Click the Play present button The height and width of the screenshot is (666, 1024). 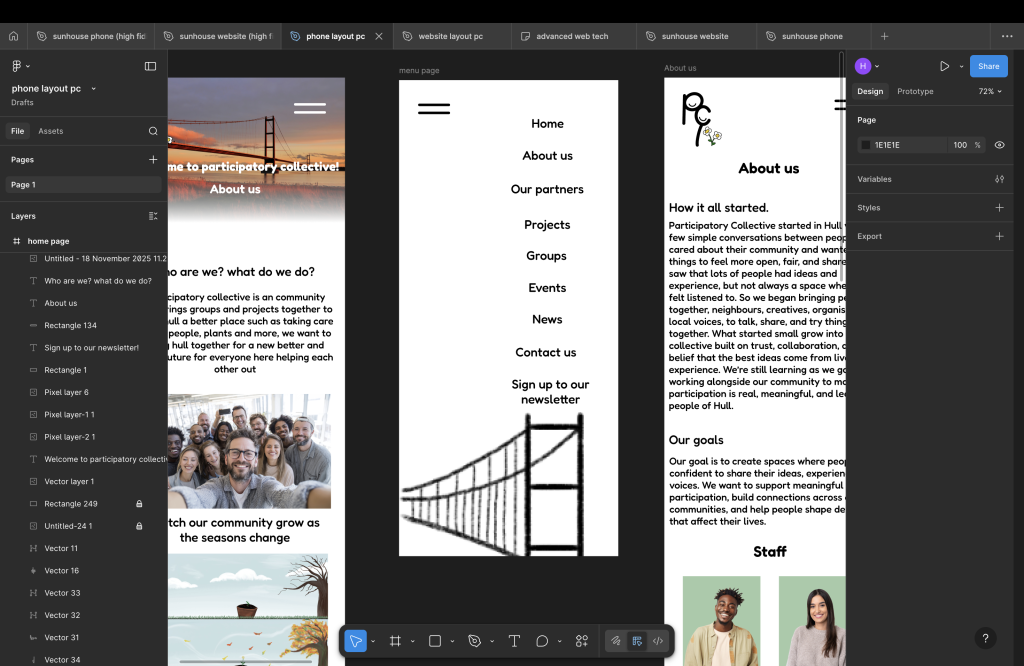coord(944,66)
